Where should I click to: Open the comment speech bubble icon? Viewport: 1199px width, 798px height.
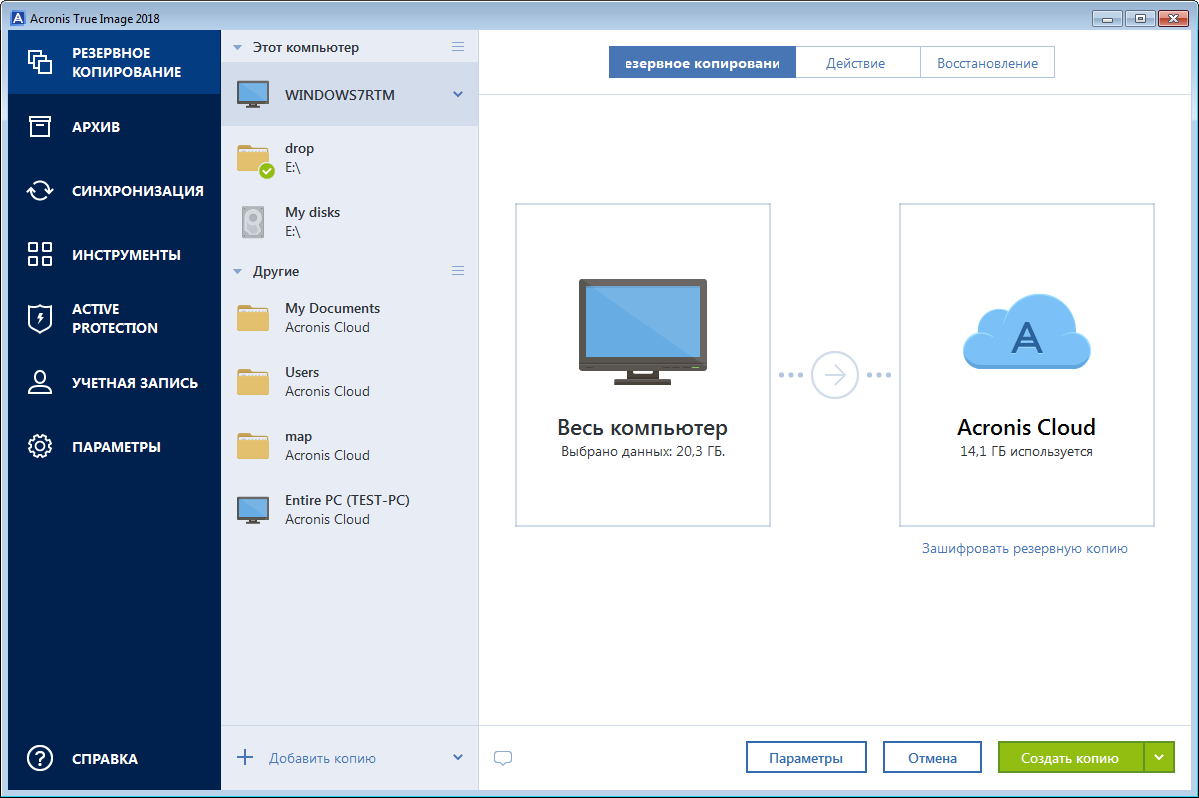[503, 758]
